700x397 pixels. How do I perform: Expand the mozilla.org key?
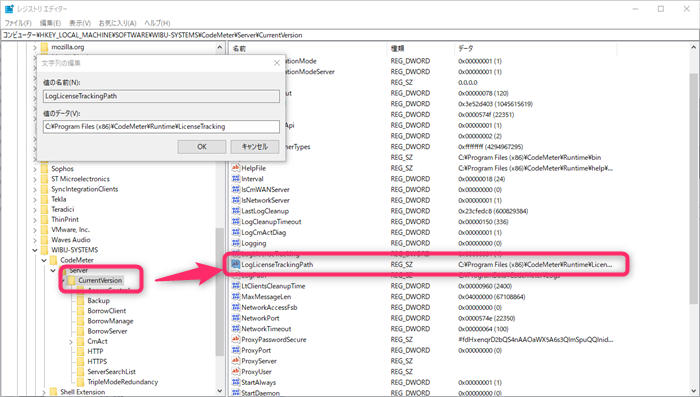click(35, 47)
